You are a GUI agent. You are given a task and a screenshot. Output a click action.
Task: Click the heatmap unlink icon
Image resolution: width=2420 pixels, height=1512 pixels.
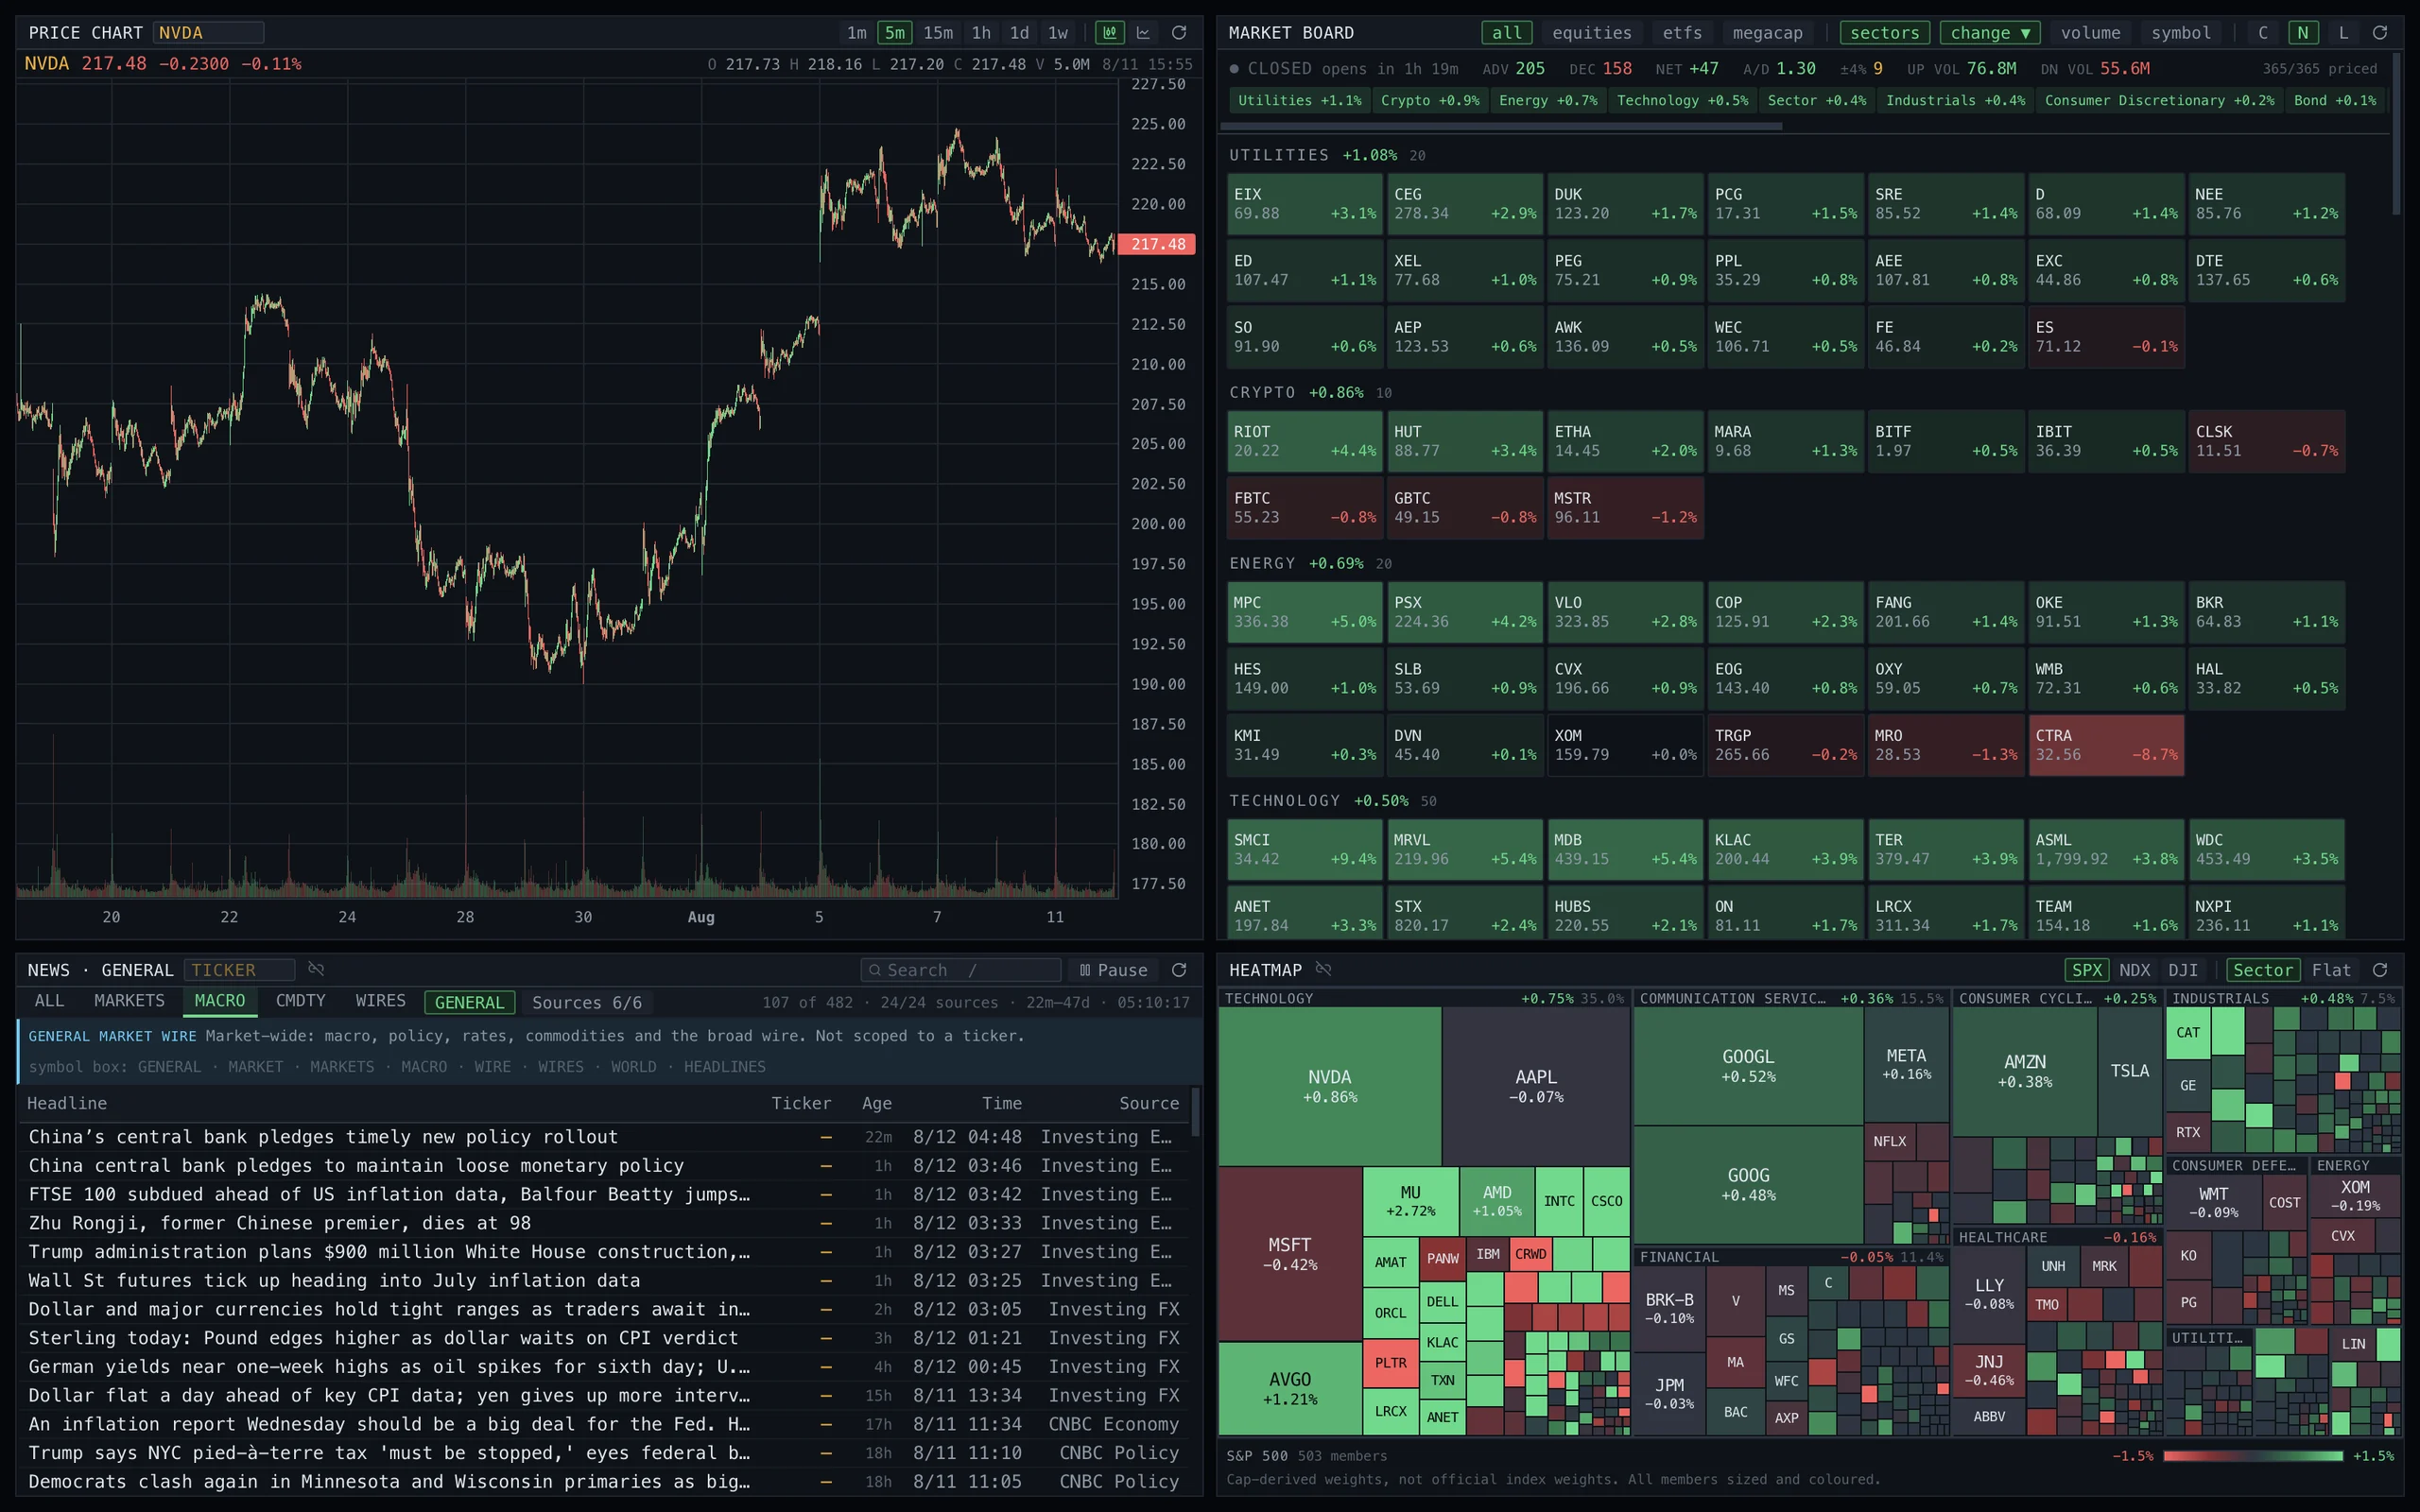[x=1323, y=969]
